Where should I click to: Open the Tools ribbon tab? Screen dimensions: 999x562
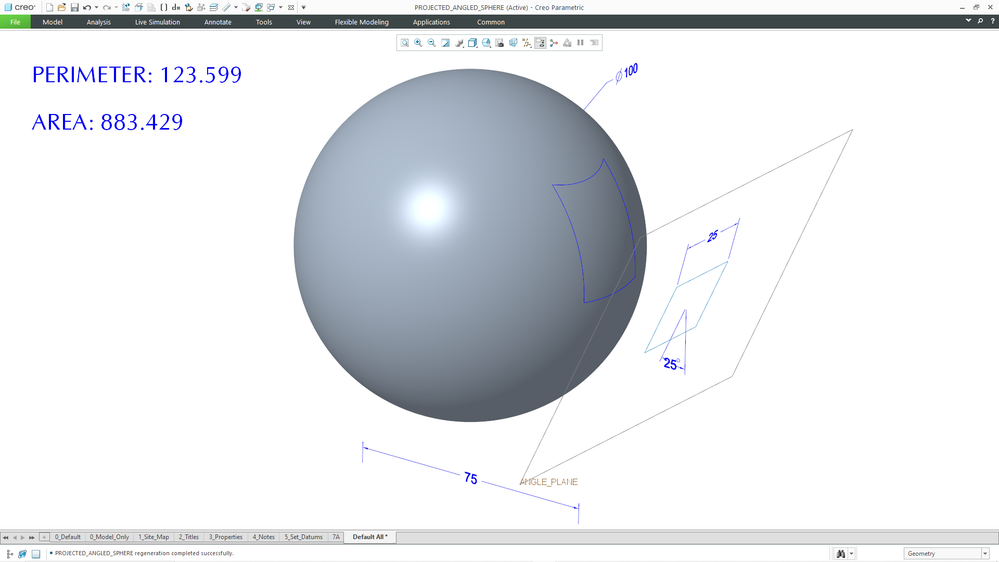tap(264, 22)
